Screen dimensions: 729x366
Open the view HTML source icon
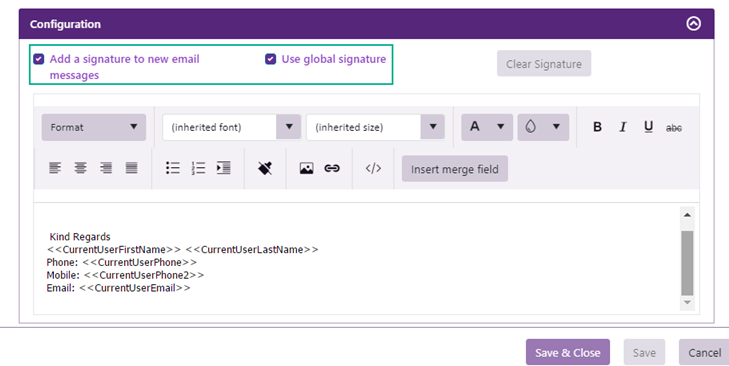pyautogui.click(x=373, y=168)
